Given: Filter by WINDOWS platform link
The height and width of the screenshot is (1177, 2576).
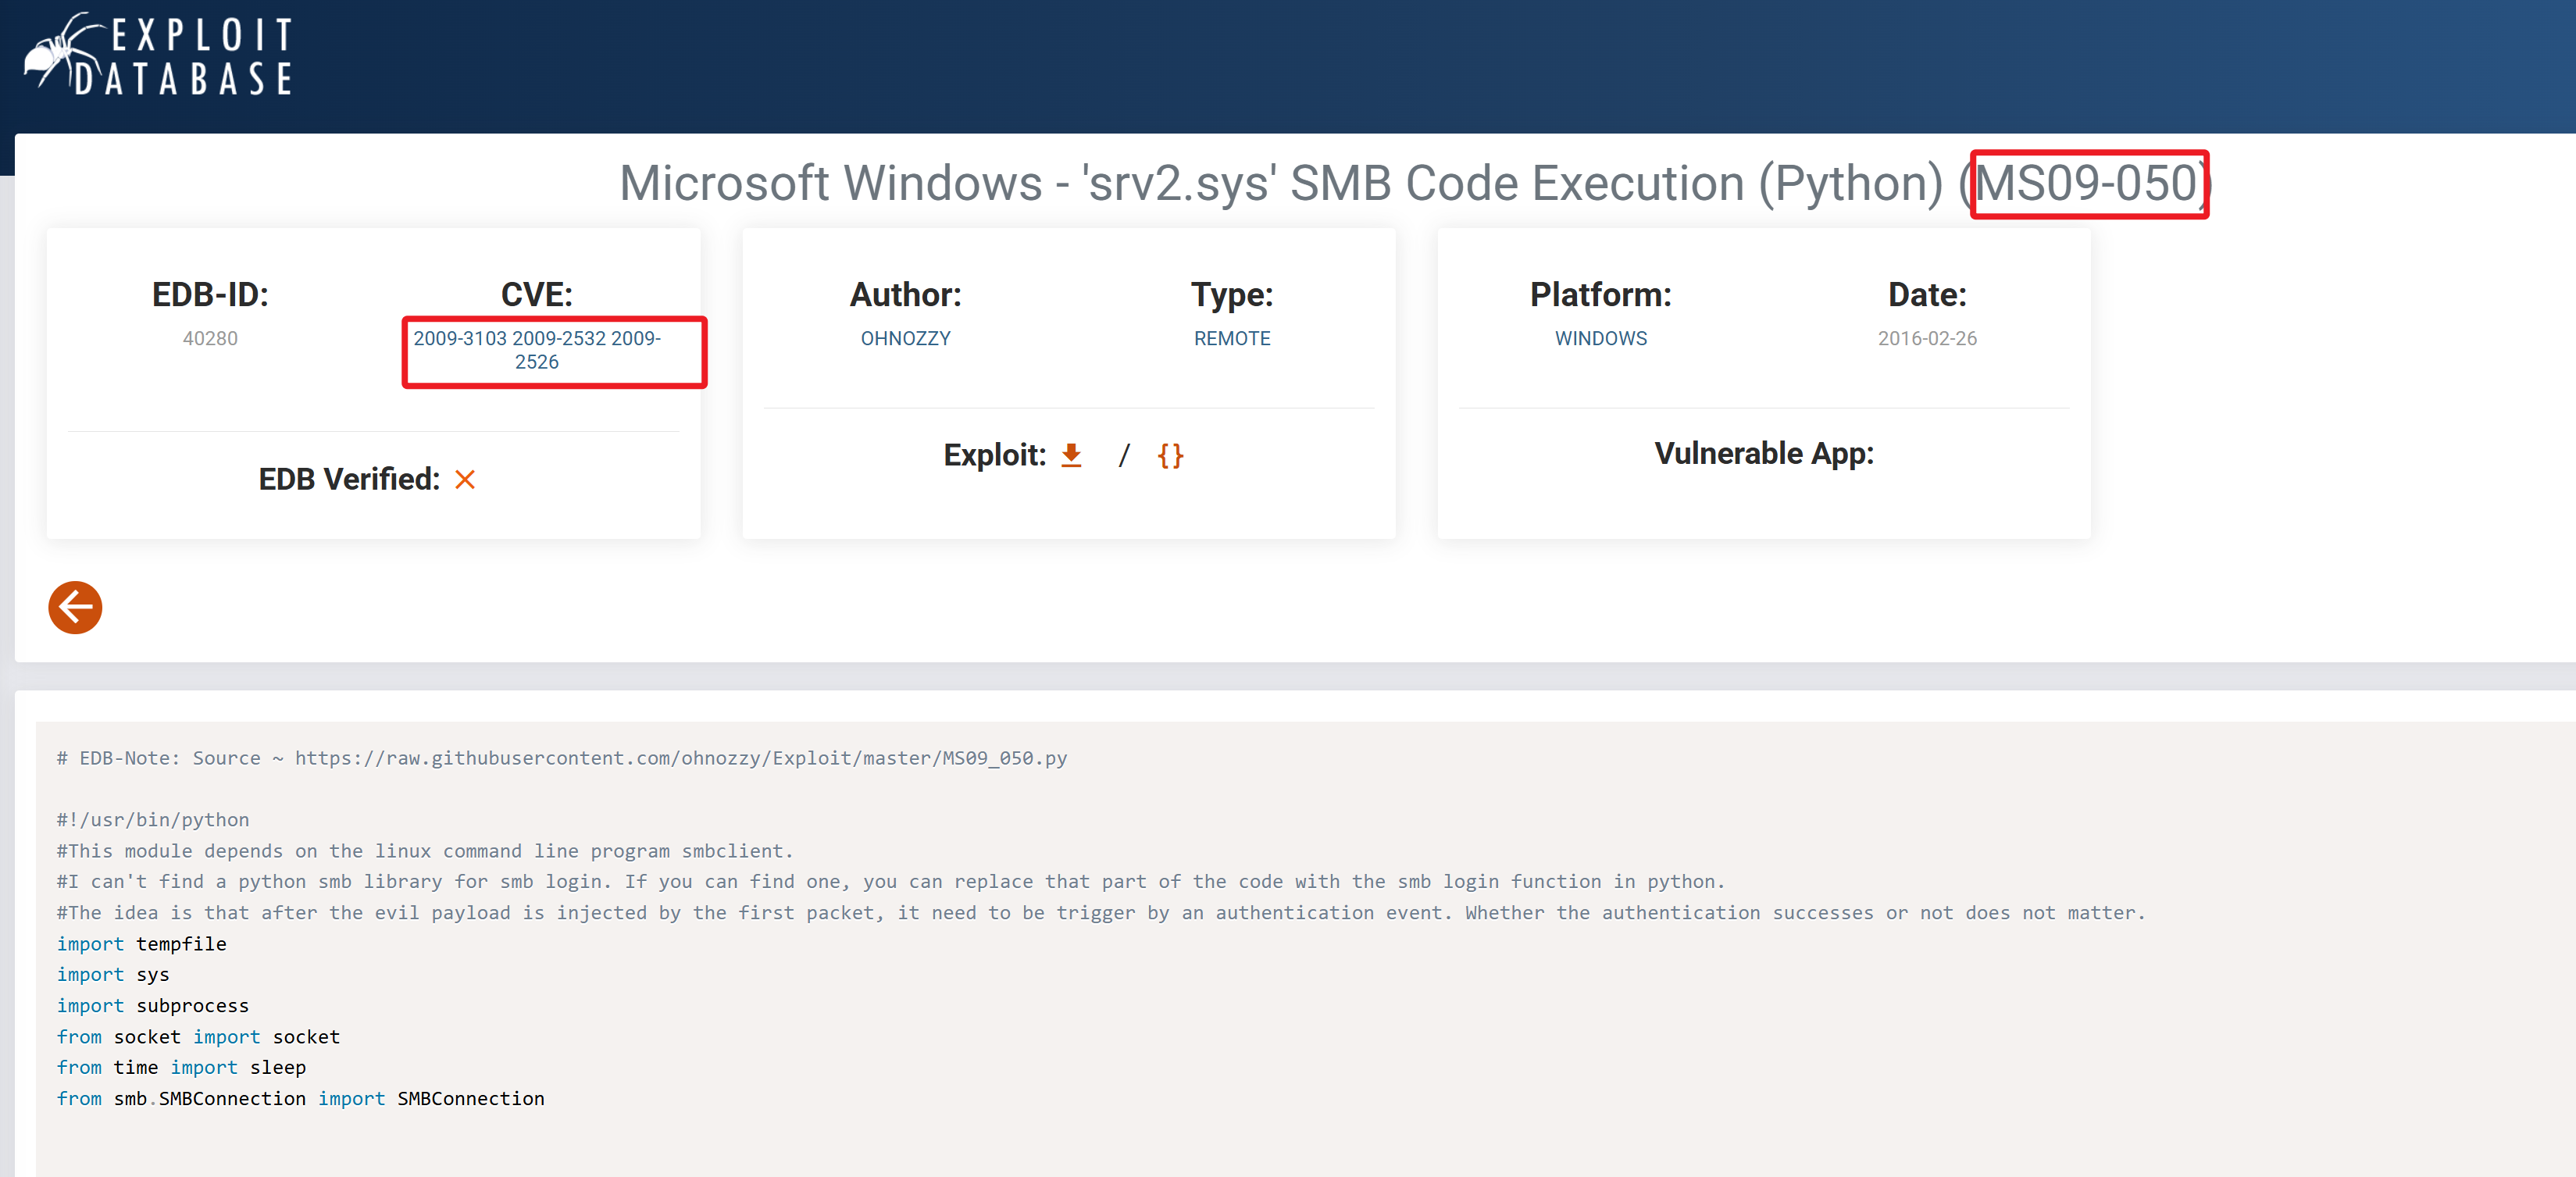Looking at the screenshot, I should [1600, 338].
